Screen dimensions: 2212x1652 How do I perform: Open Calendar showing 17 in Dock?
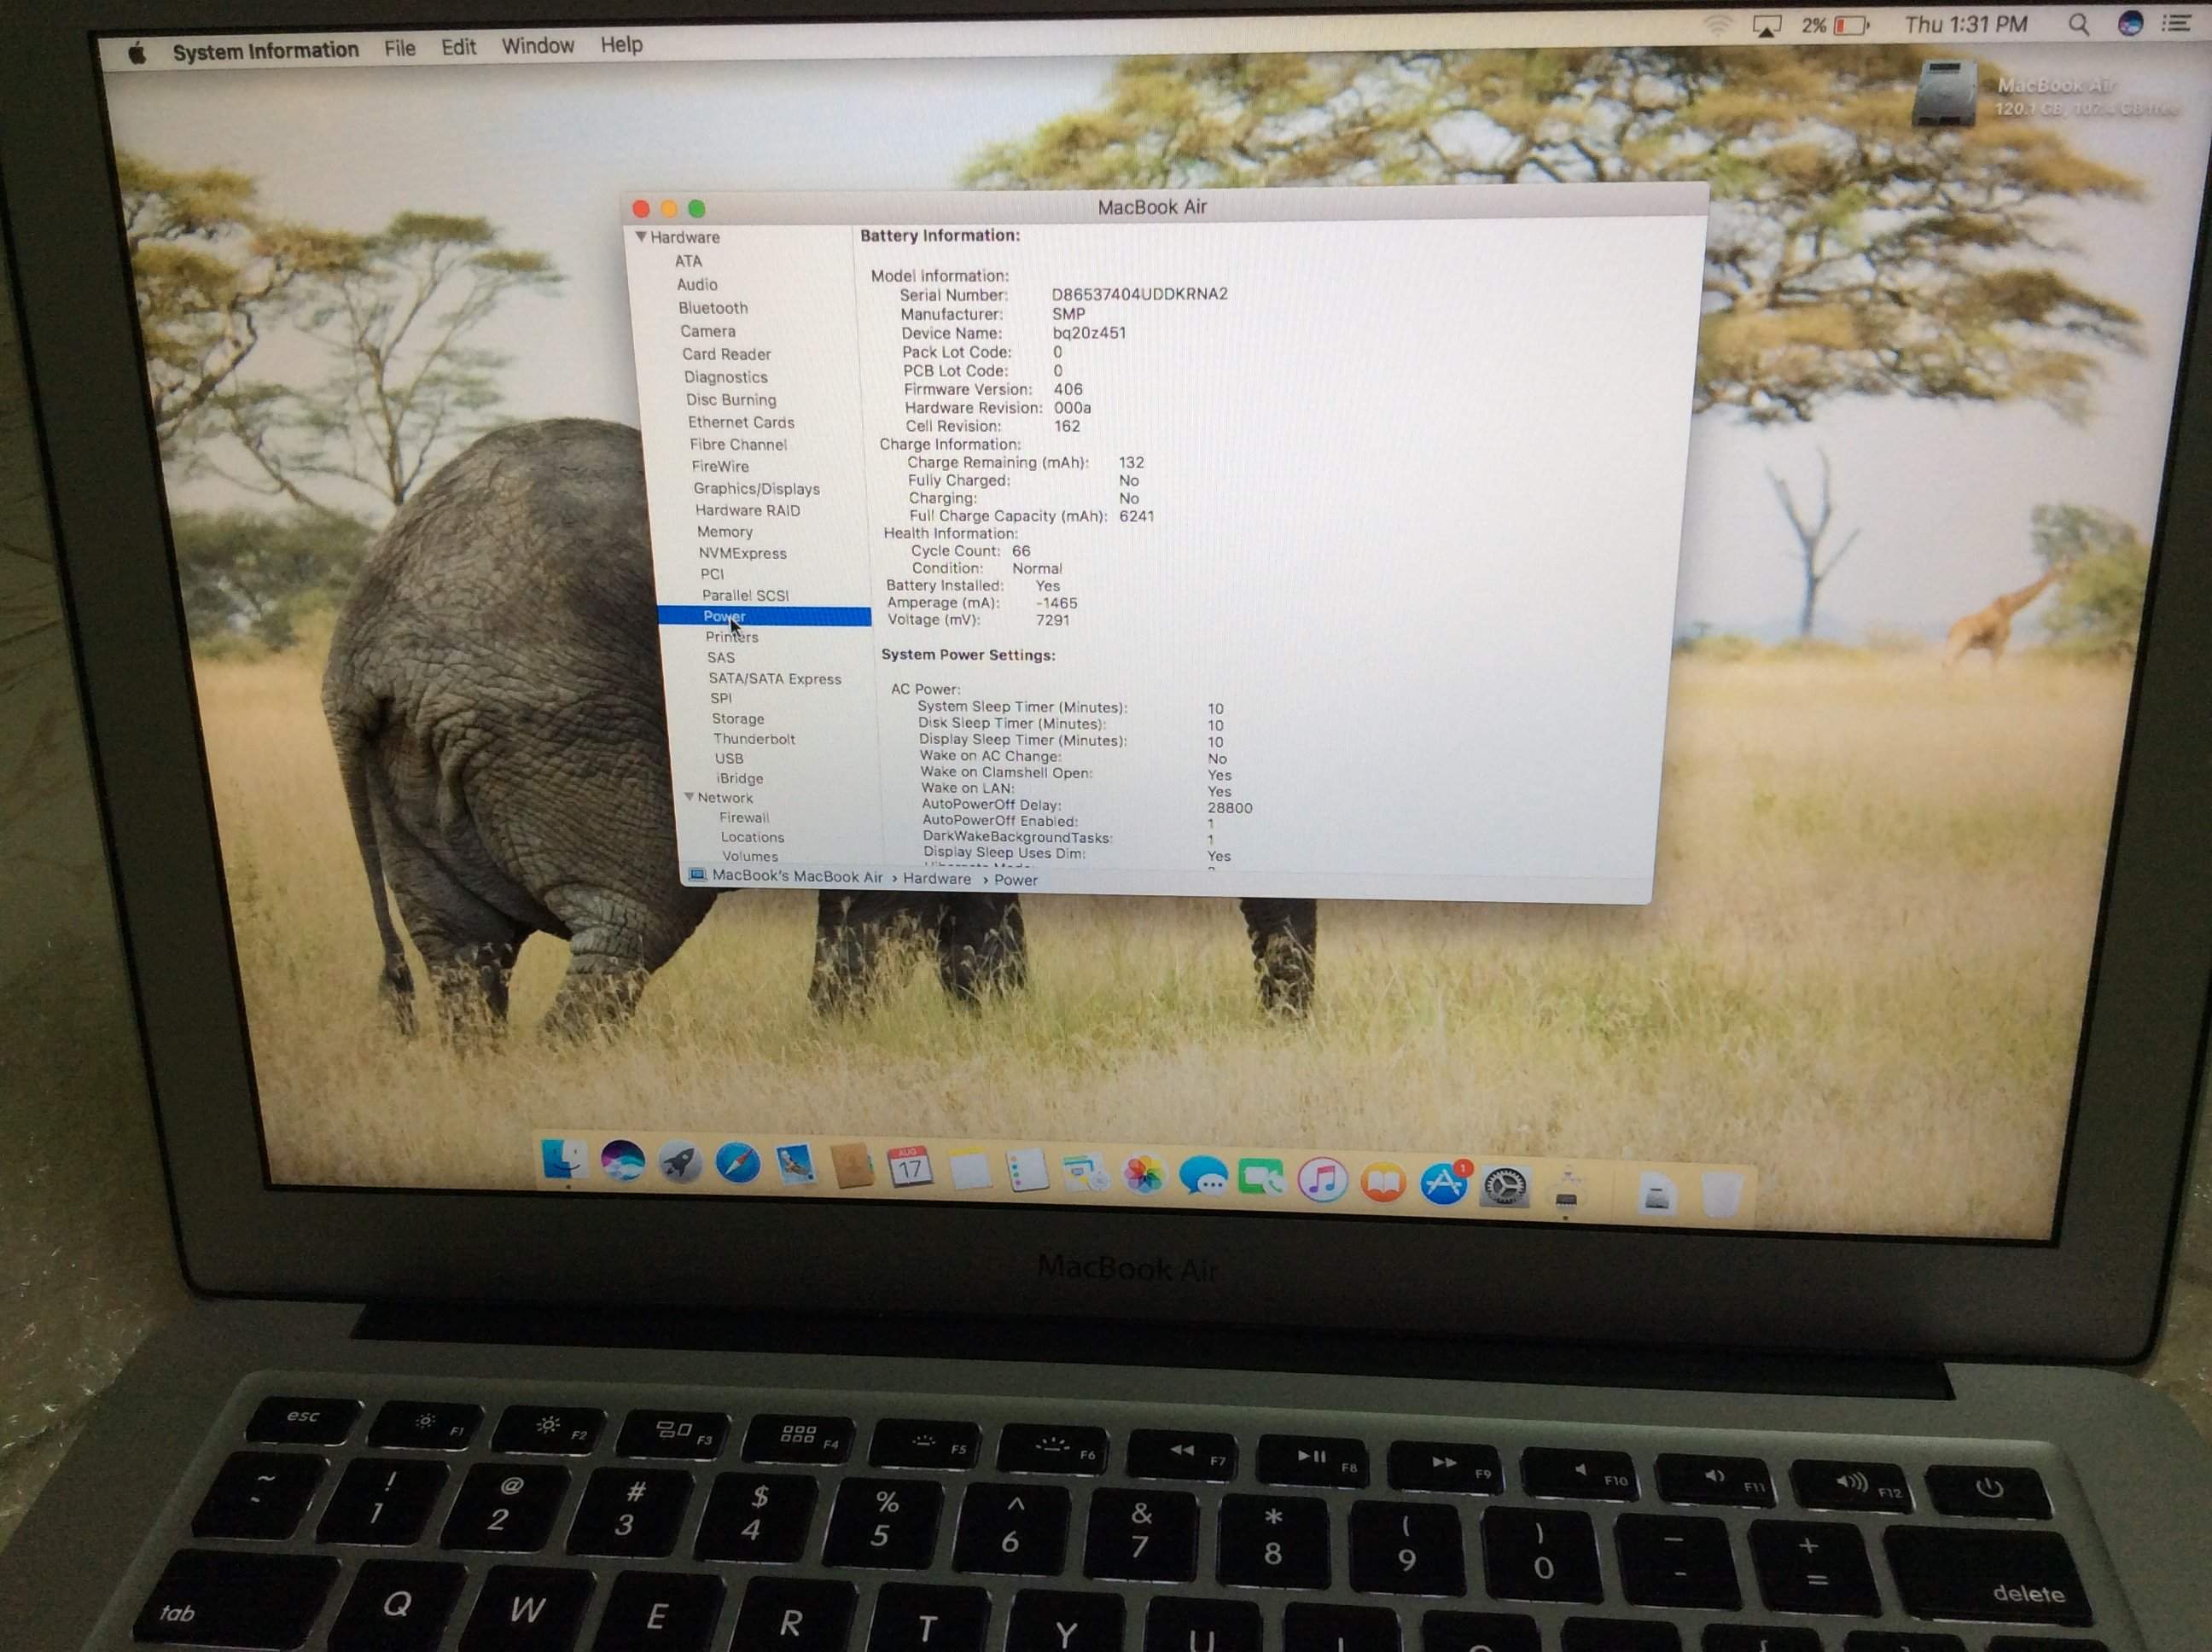point(910,1168)
